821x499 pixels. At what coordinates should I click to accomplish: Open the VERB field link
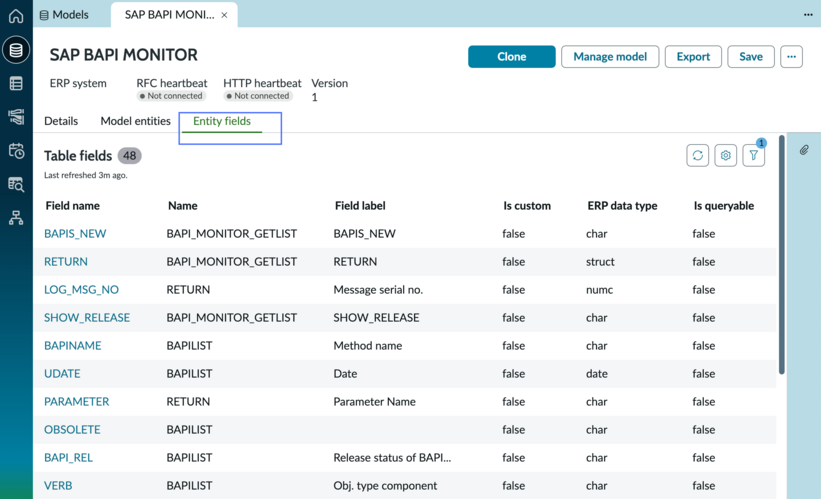(58, 486)
